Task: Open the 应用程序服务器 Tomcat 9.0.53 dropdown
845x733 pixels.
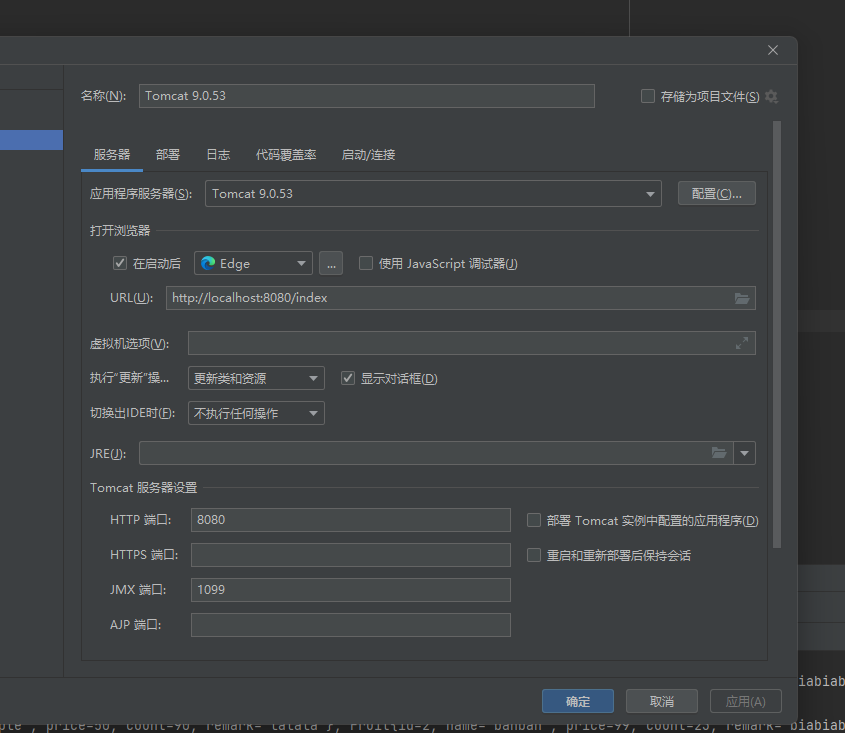Action: click(433, 193)
